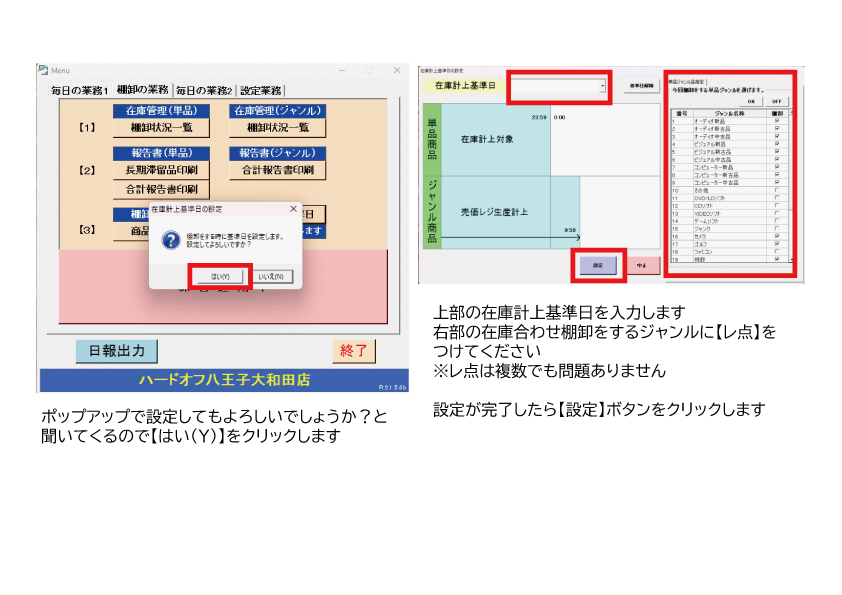Click the Menu window app icon
842x595 pixels.
(43, 70)
